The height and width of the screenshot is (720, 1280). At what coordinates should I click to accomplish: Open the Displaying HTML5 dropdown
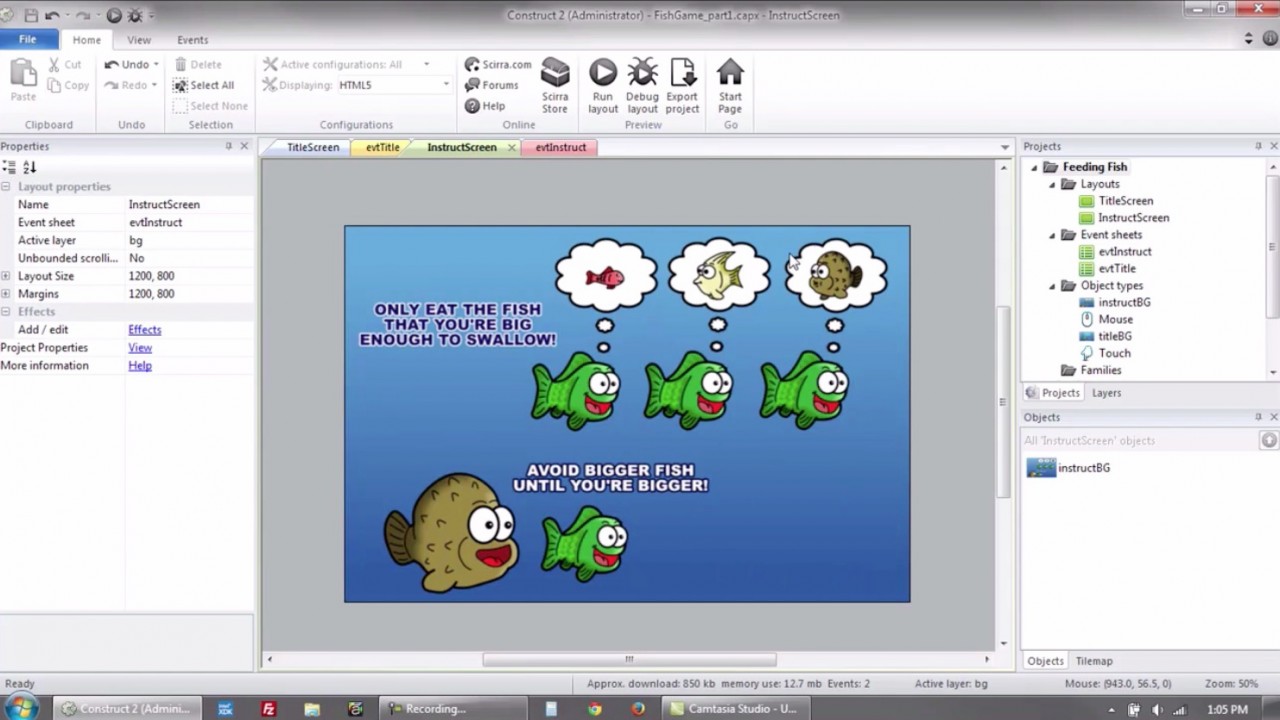click(446, 85)
